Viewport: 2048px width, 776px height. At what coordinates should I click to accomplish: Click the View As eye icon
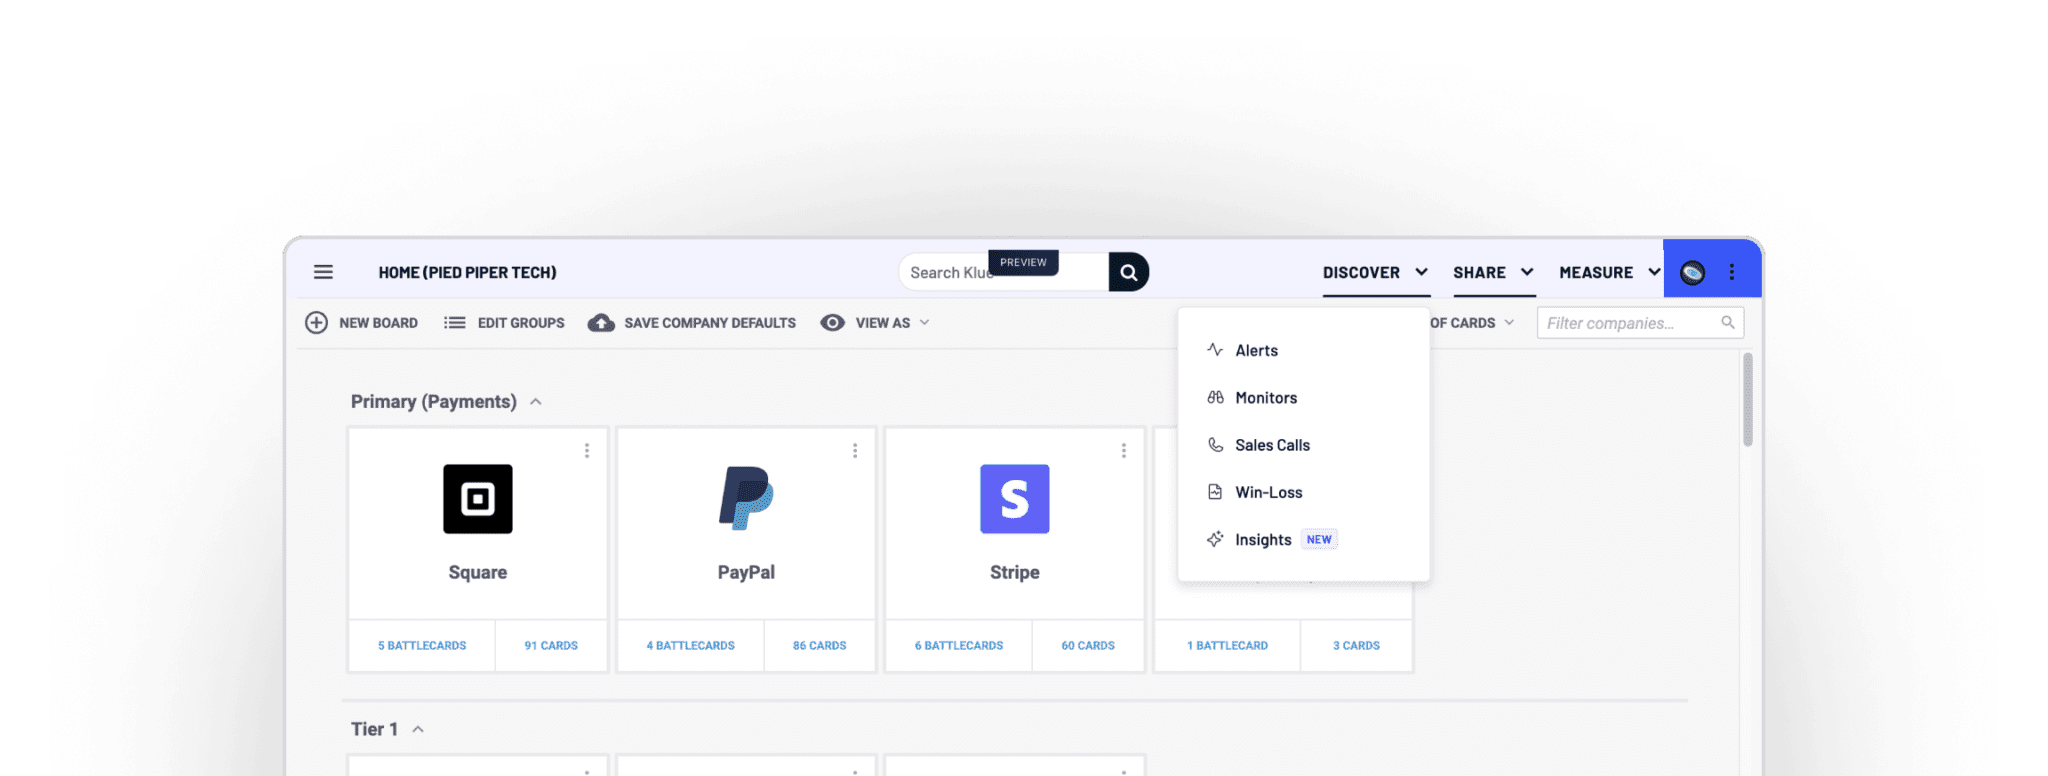832,323
